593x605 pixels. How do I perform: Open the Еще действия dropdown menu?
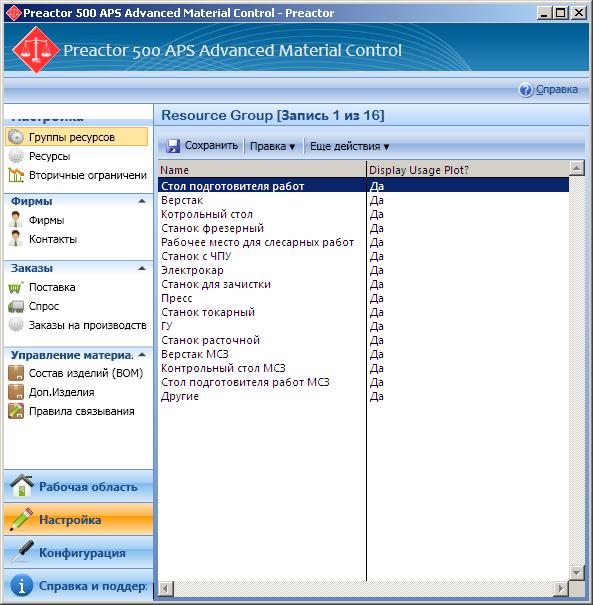(x=350, y=146)
